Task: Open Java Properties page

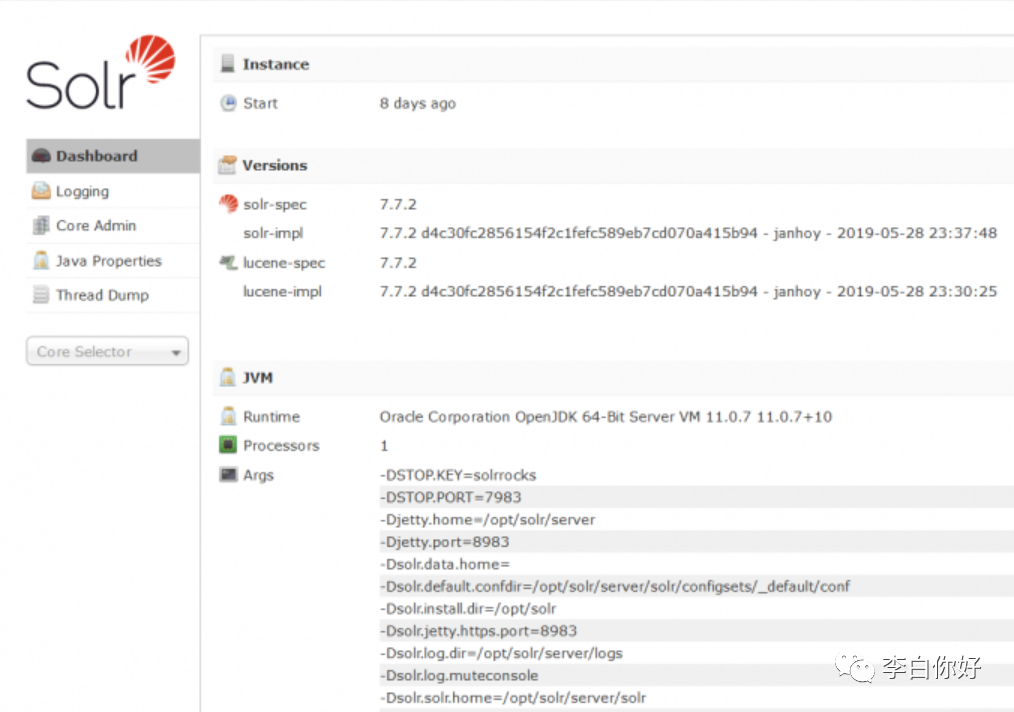Action: 113,261
